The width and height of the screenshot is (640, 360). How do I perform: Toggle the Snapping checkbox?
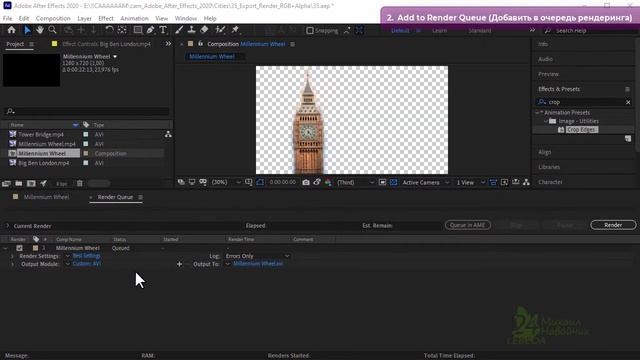(310, 31)
